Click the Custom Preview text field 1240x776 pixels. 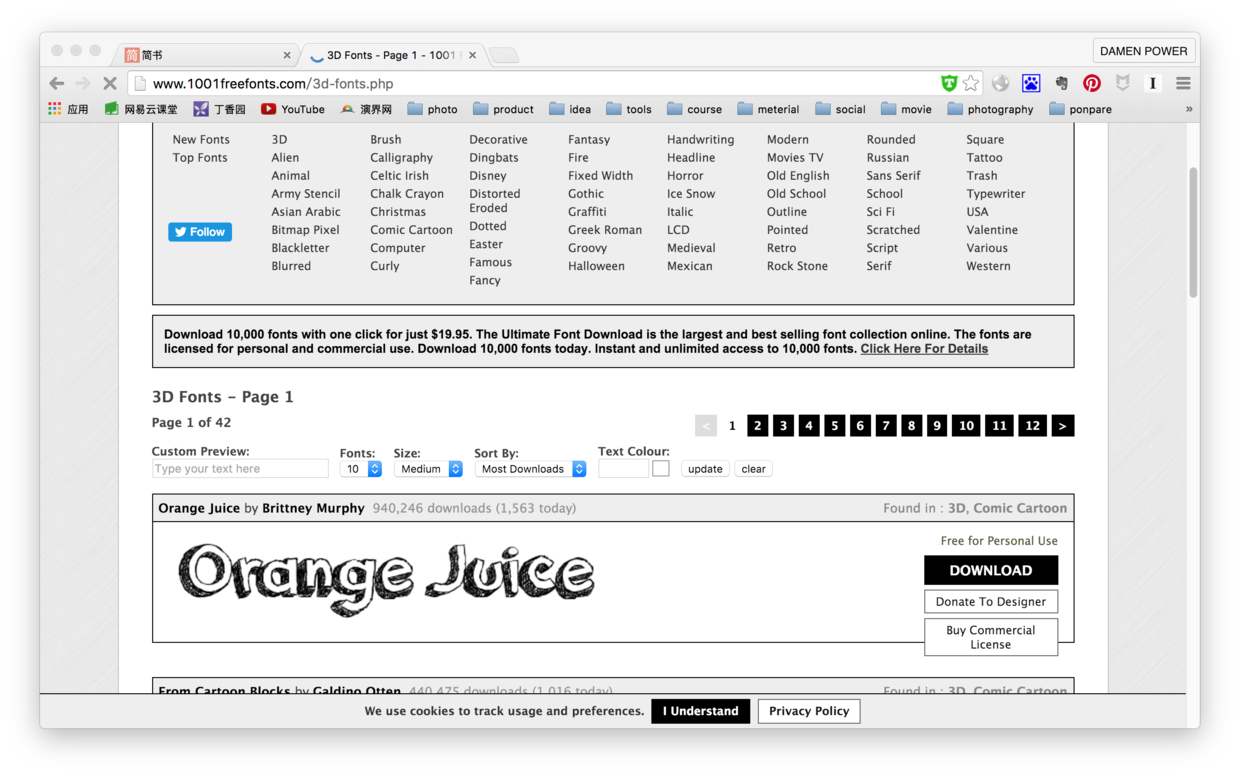pos(240,468)
